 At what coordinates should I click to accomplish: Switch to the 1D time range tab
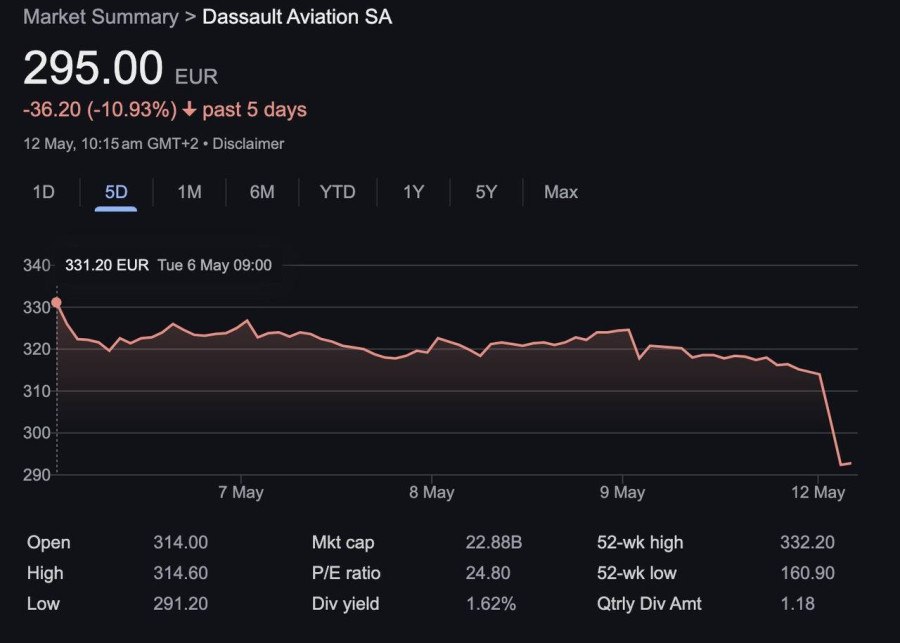[x=43, y=192]
